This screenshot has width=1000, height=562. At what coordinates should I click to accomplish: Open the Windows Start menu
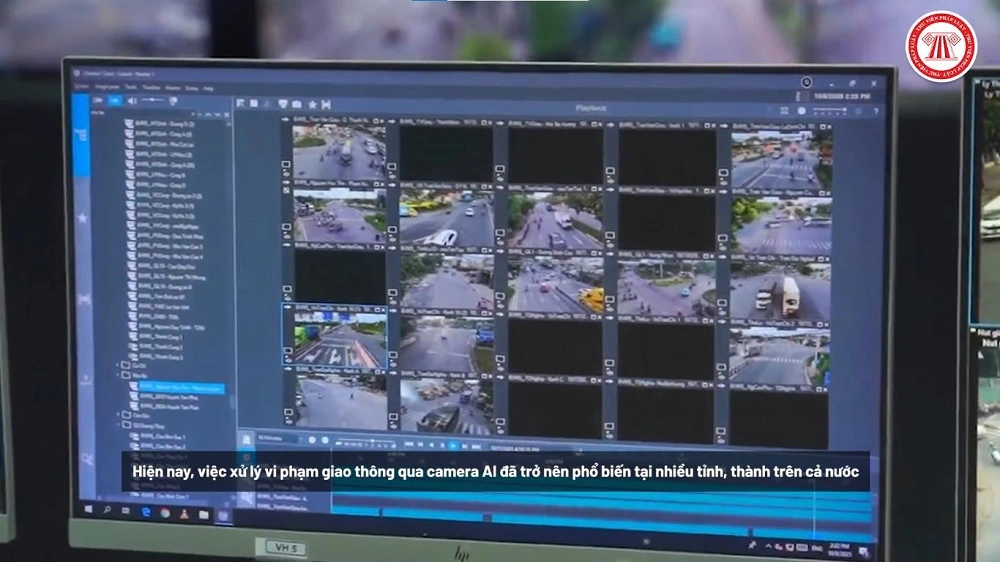point(89,509)
